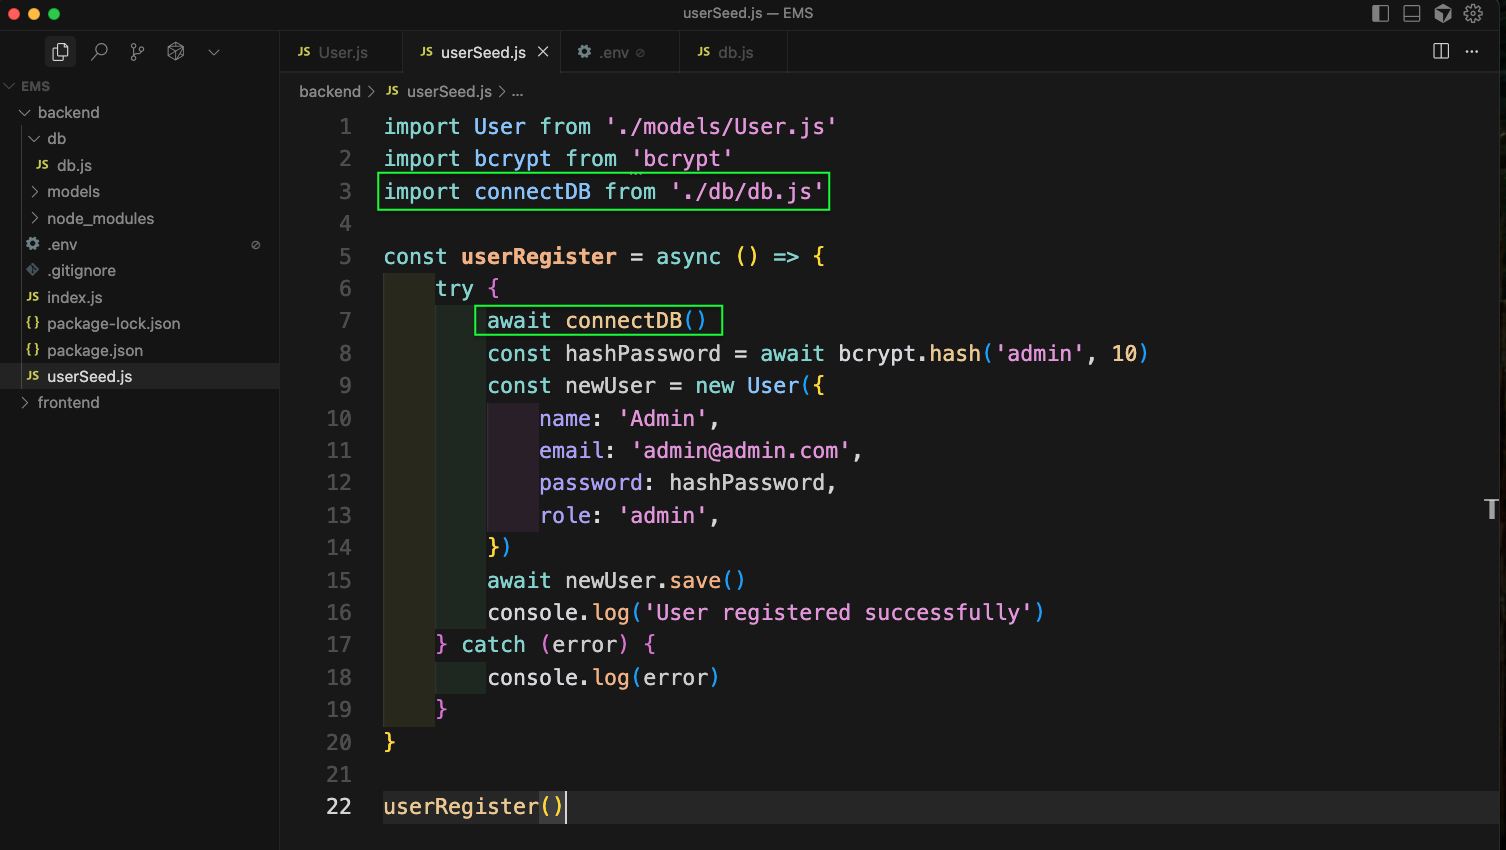Open the Extensions view icon
The height and width of the screenshot is (850, 1506).
pyautogui.click(x=176, y=52)
